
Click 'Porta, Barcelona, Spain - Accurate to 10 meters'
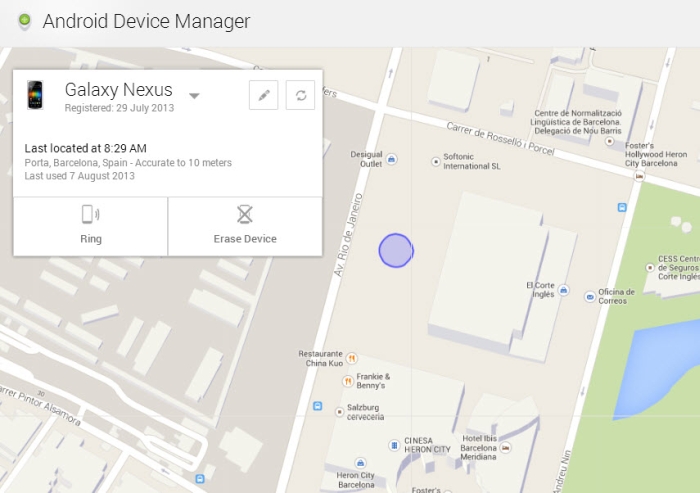[128, 163]
